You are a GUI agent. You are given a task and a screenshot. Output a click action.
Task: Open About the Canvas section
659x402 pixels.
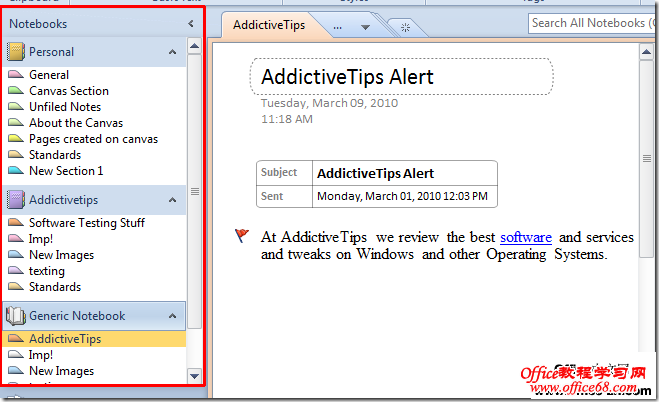[x=76, y=123]
